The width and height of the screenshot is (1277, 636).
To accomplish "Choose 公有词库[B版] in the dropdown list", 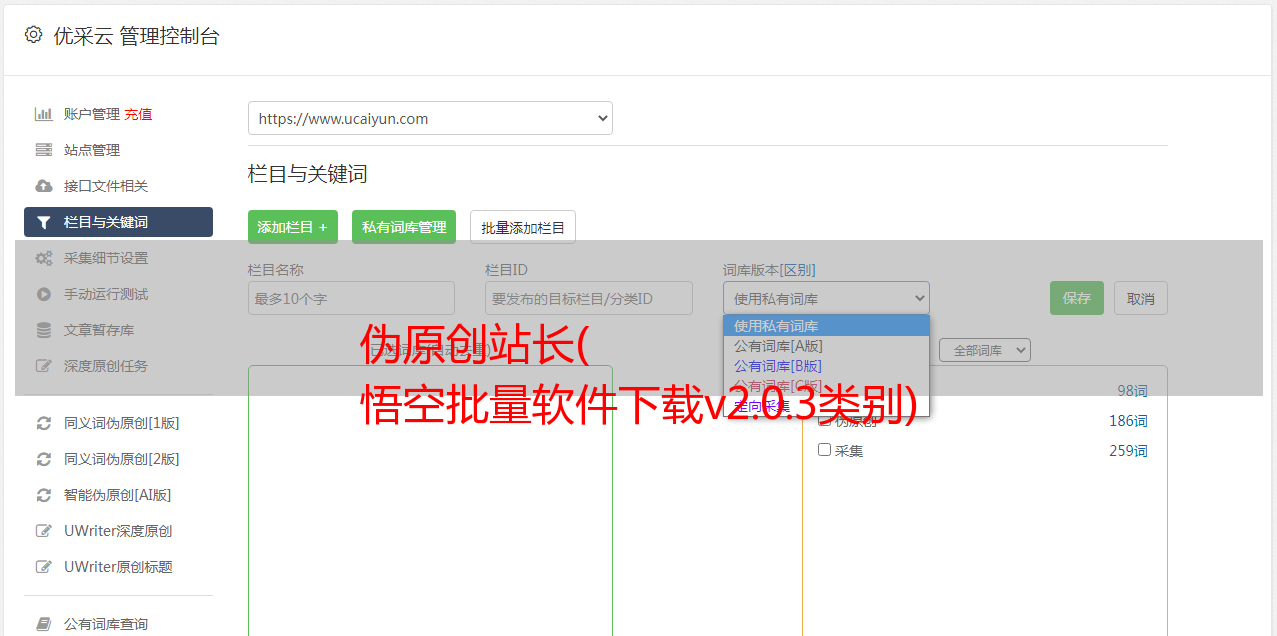I will tap(826, 366).
